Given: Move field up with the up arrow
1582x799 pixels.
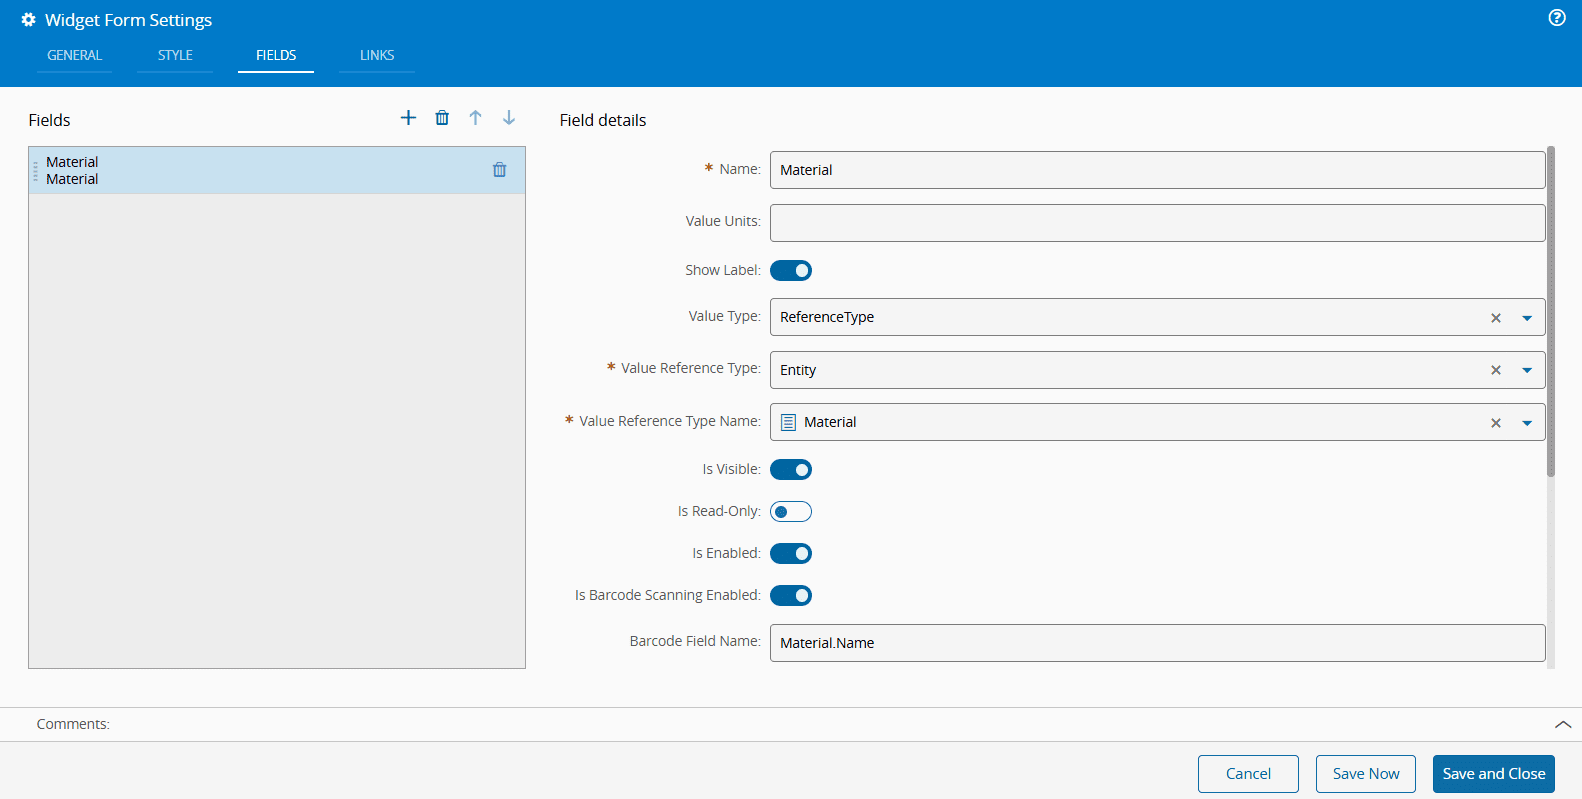Looking at the screenshot, I should pyautogui.click(x=476, y=118).
